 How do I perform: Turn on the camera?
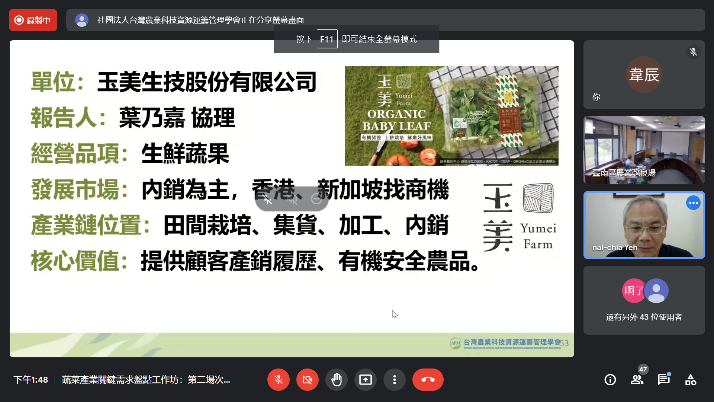[x=307, y=380]
